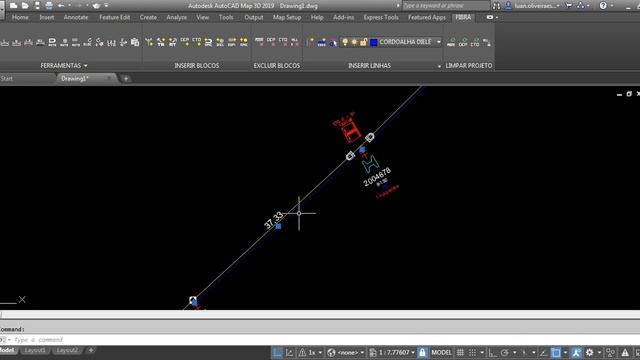
Task: Expand the INSERIR LINHAS panel arrow
Action: [x=439, y=66]
